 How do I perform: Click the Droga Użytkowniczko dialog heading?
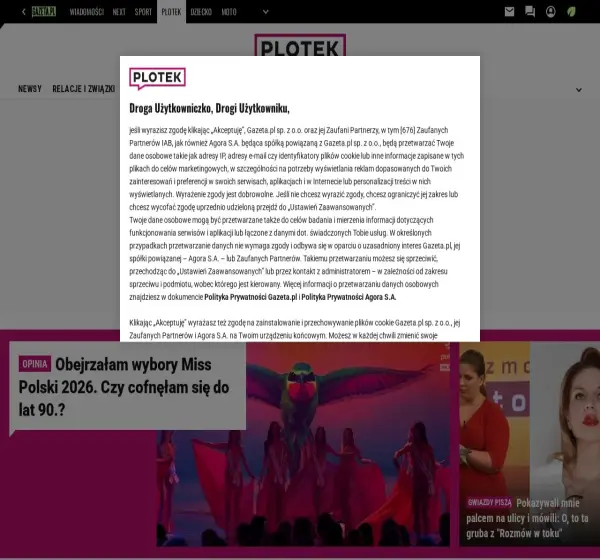coord(209,109)
